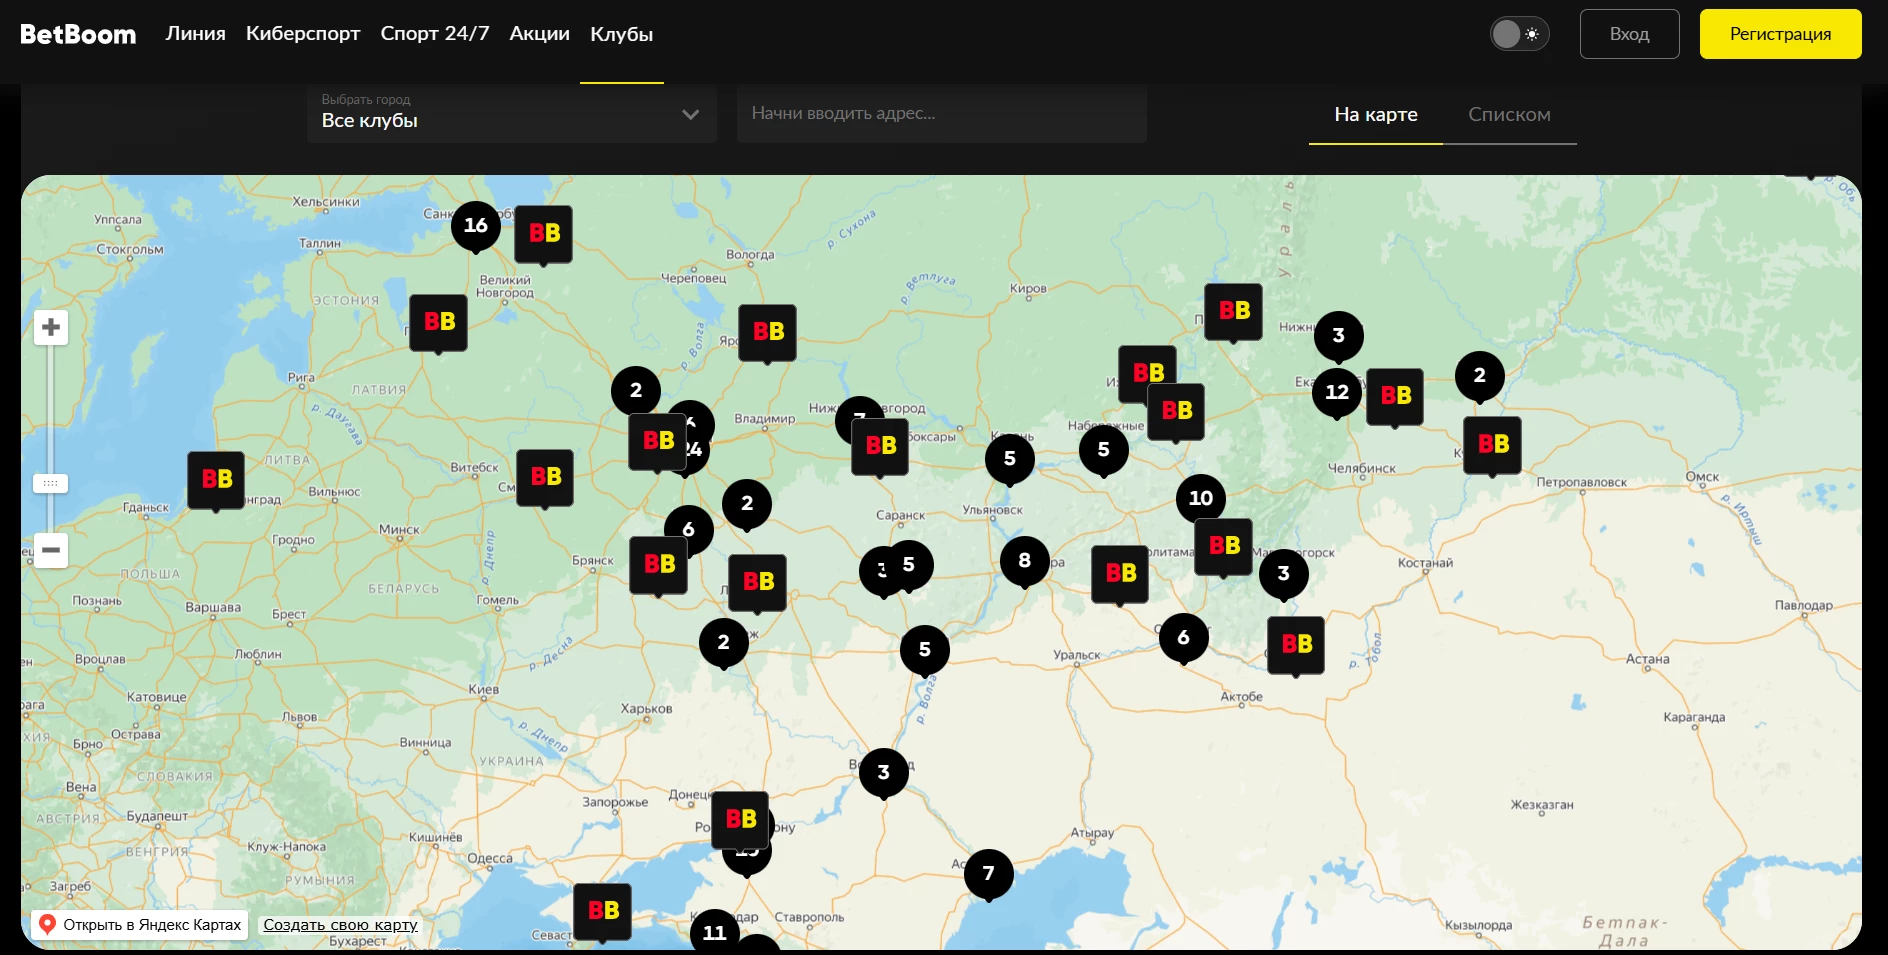Image resolution: width=1888 pixels, height=955 pixels.
Task: Click the cluster marker numbered 10
Action: (x=1201, y=498)
